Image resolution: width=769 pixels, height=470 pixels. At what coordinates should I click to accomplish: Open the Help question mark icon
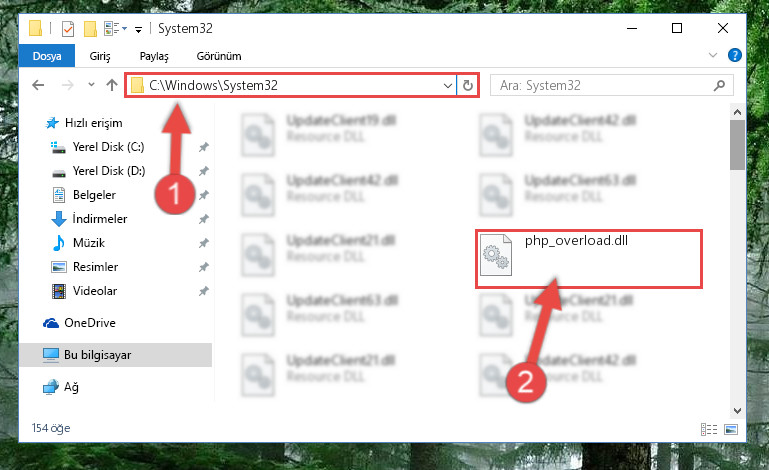pyautogui.click(x=734, y=55)
